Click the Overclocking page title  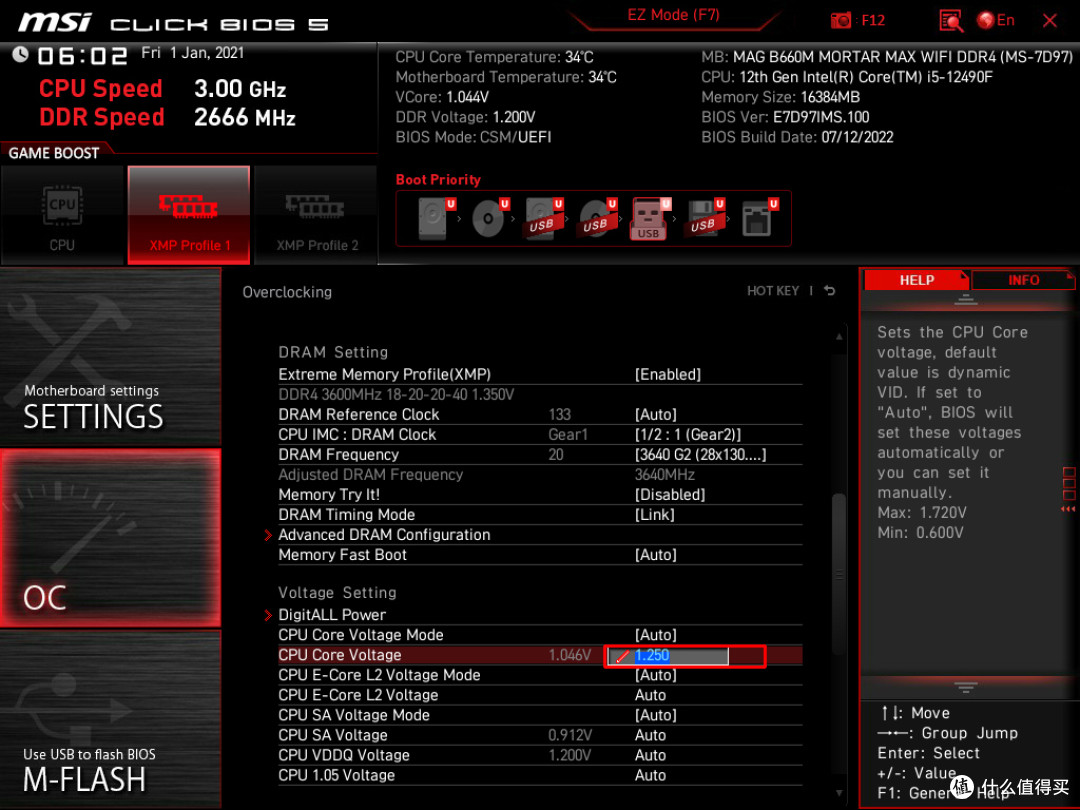coord(287,292)
